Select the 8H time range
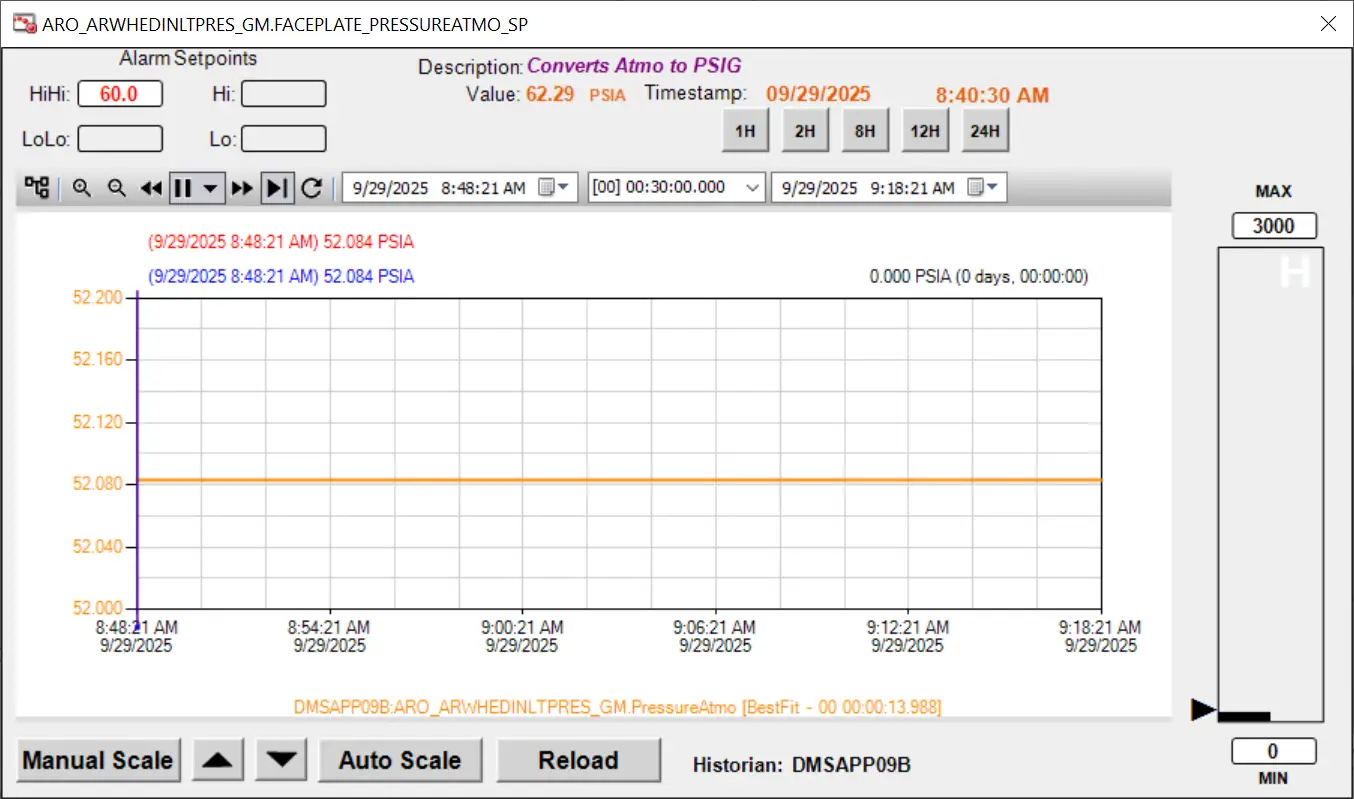The image size is (1354, 799). 865,131
